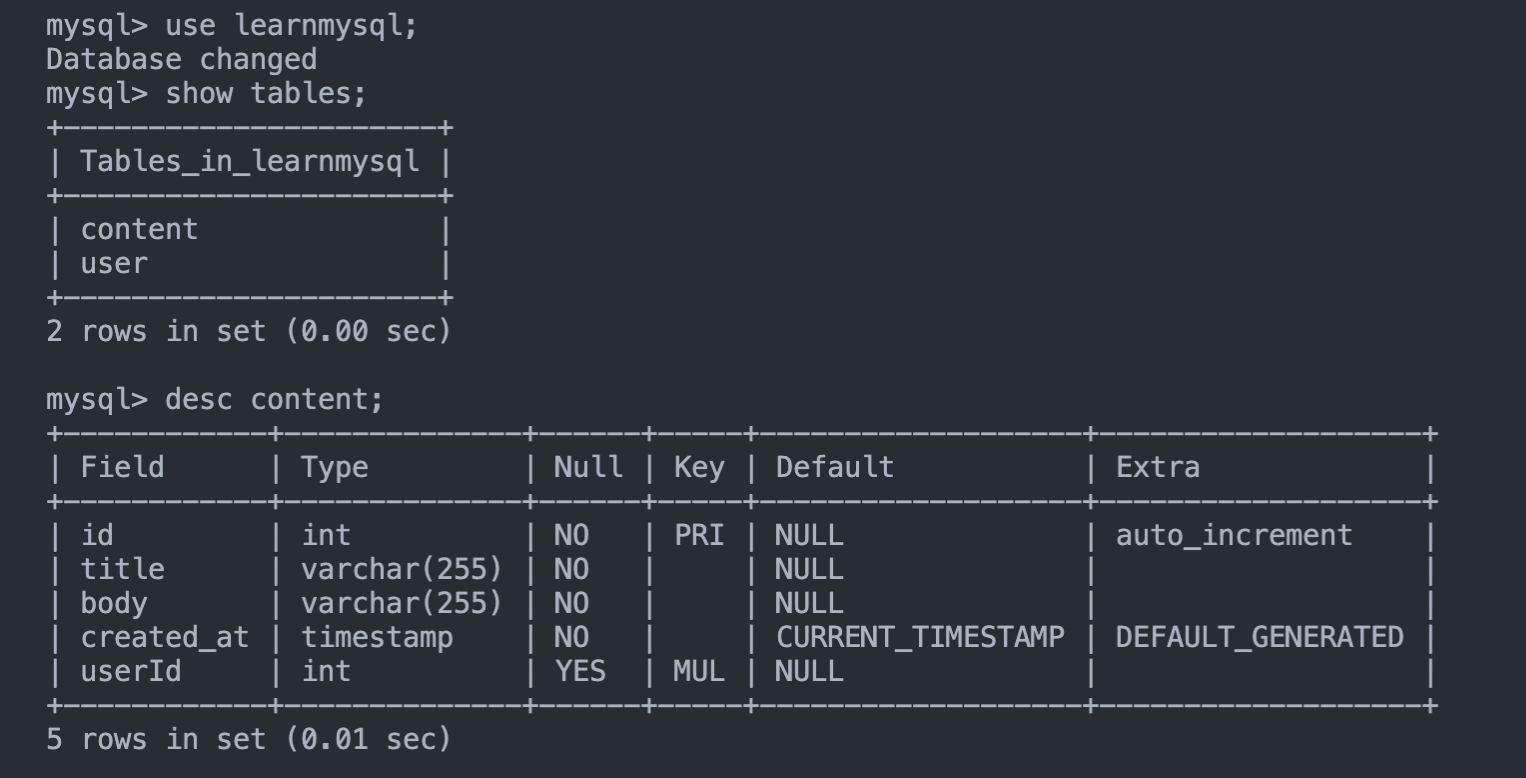Click the DEFAULT_GENERATED extra value
This screenshot has width=1526, height=778.
tap(1259, 637)
